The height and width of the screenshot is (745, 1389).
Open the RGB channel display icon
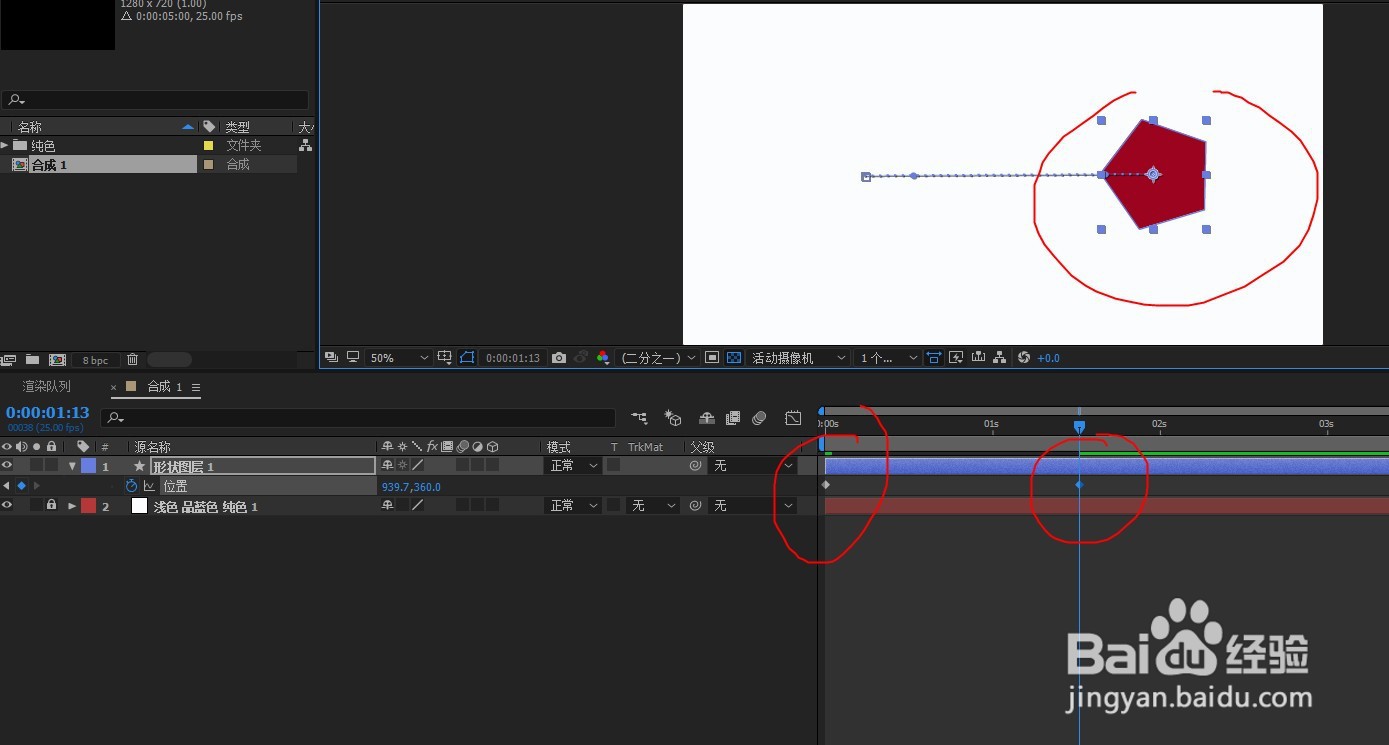[602, 358]
